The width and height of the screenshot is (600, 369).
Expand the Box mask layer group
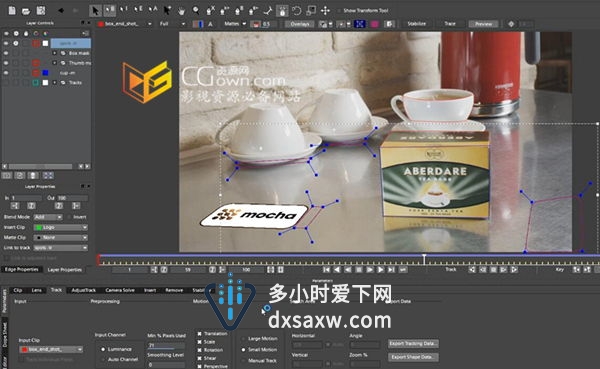[54, 53]
